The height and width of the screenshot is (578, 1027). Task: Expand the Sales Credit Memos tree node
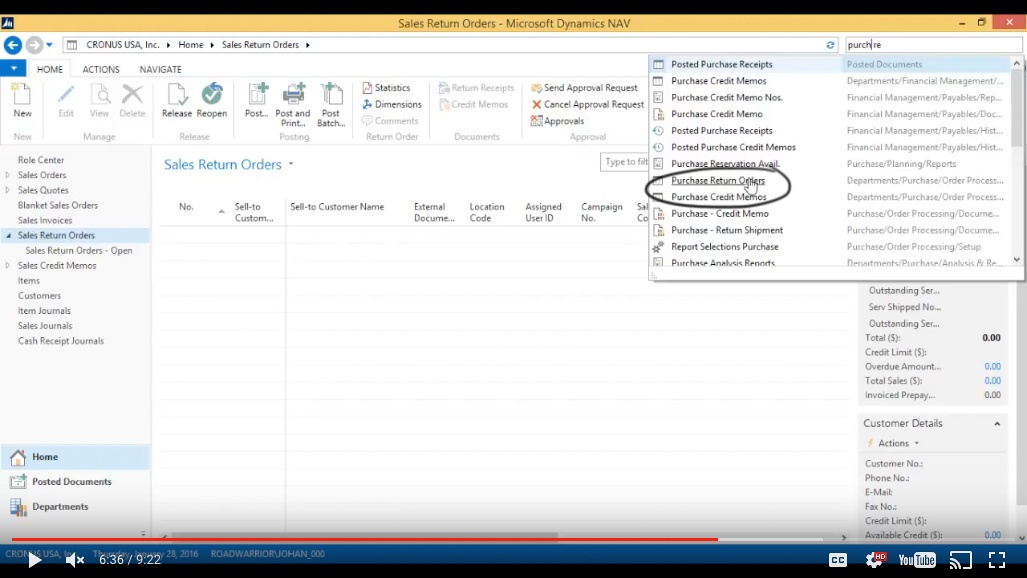tap(8, 265)
